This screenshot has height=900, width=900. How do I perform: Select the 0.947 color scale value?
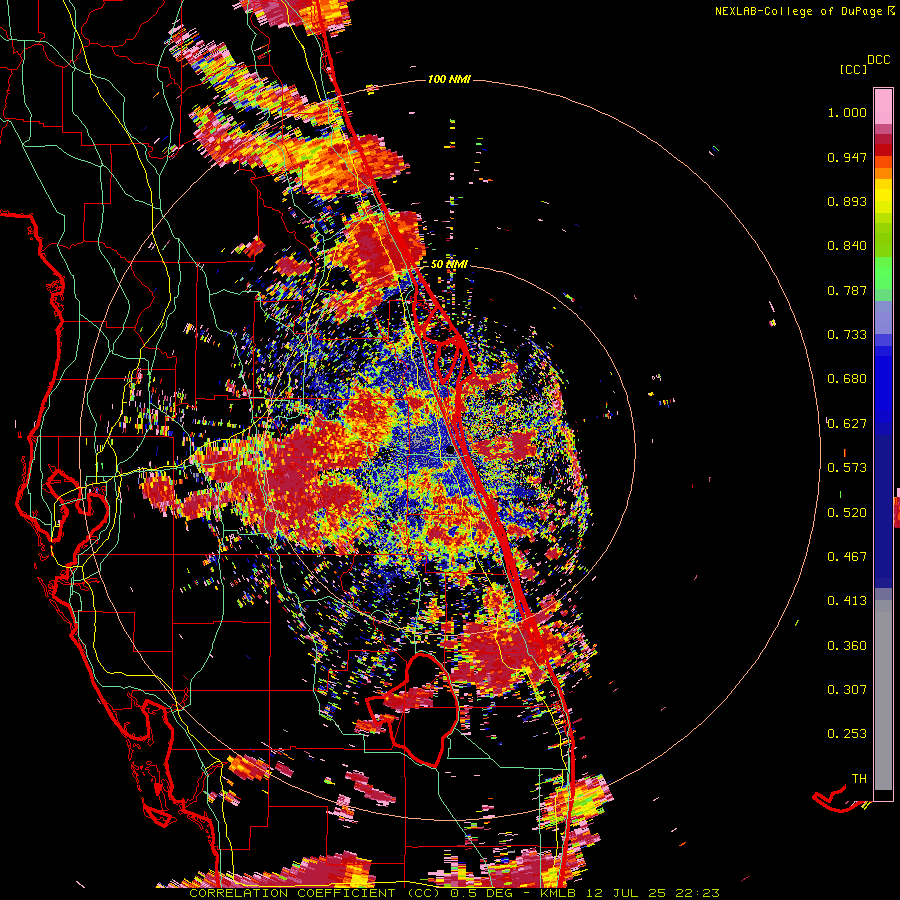pyautogui.click(x=847, y=157)
